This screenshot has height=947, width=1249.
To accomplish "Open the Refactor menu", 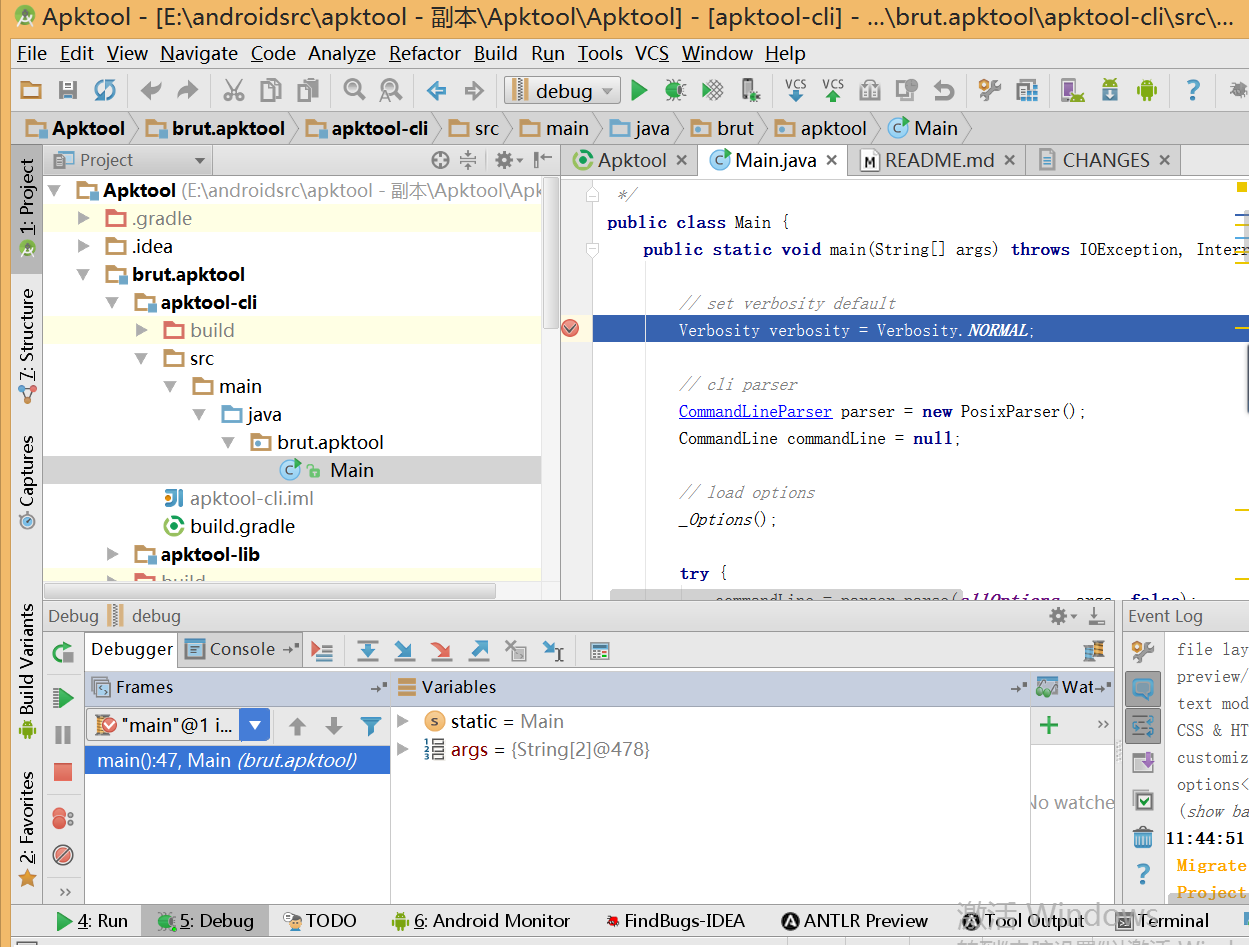I will [x=425, y=53].
